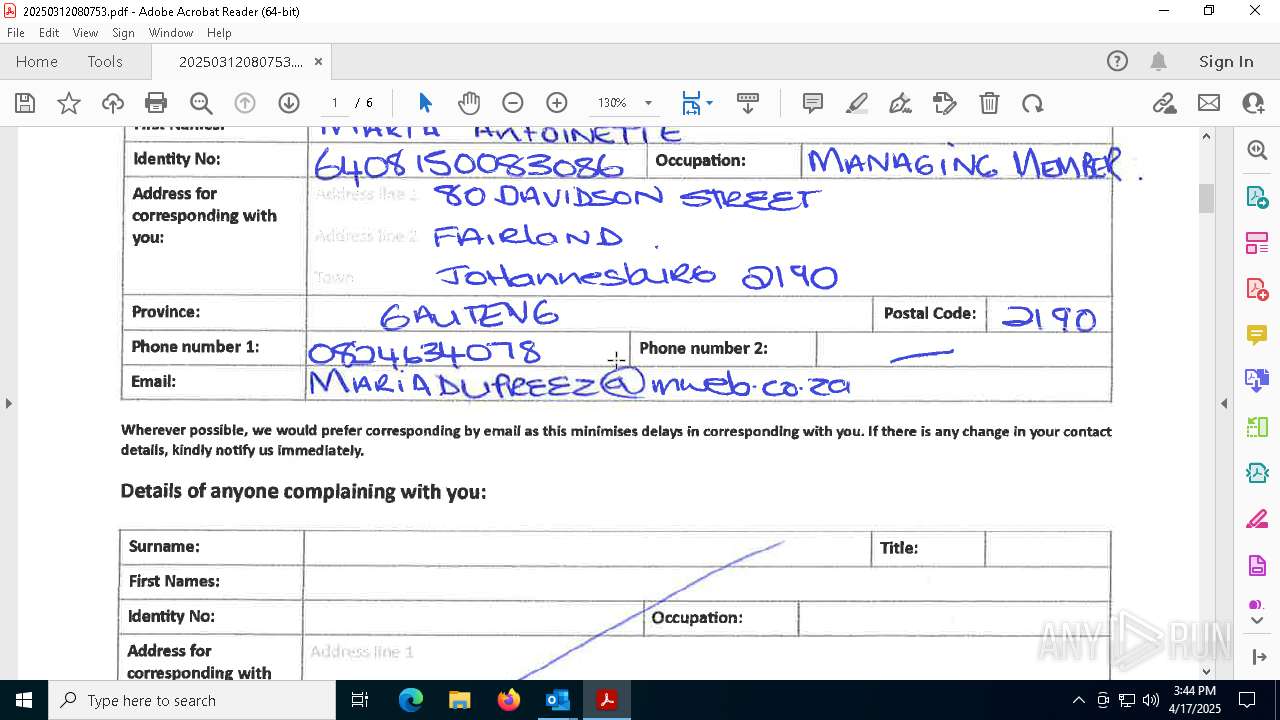The image size is (1280, 720).
Task: Star this file as a favorite
Action: [x=69, y=103]
